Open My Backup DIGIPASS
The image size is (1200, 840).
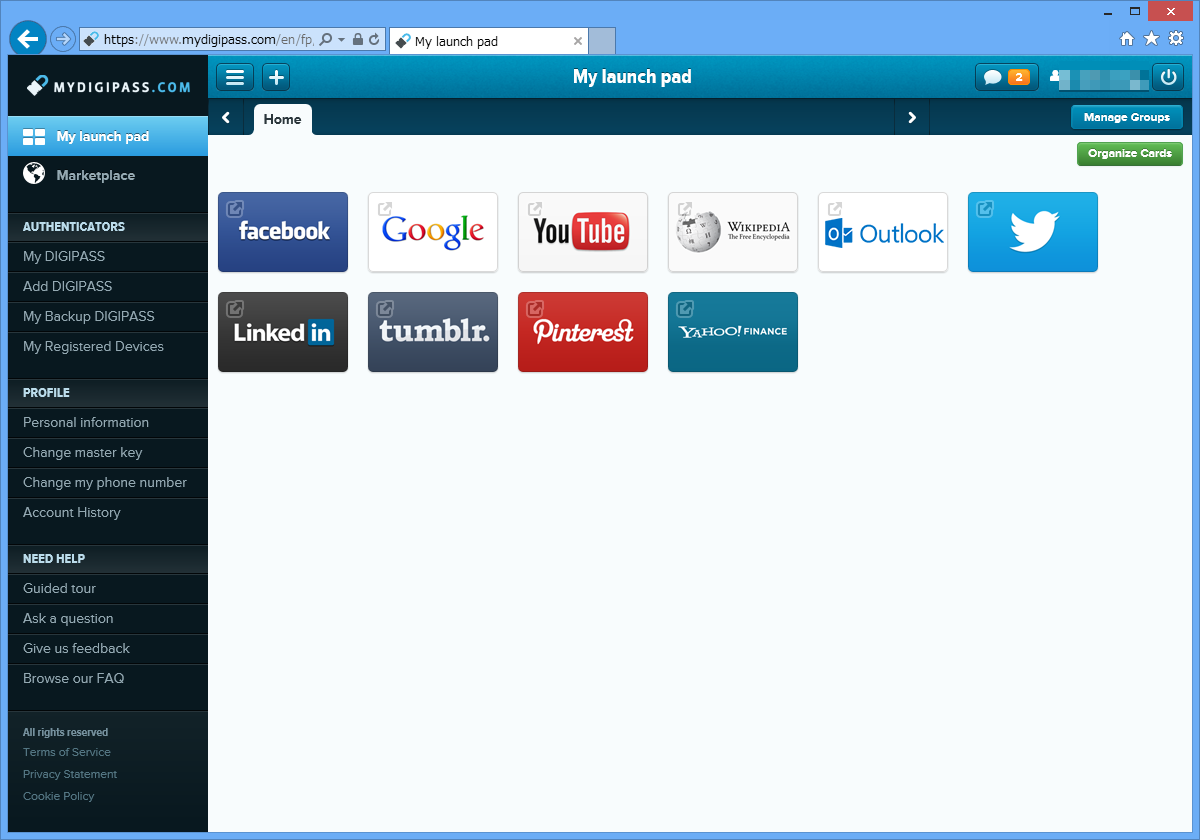tap(108, 317)
